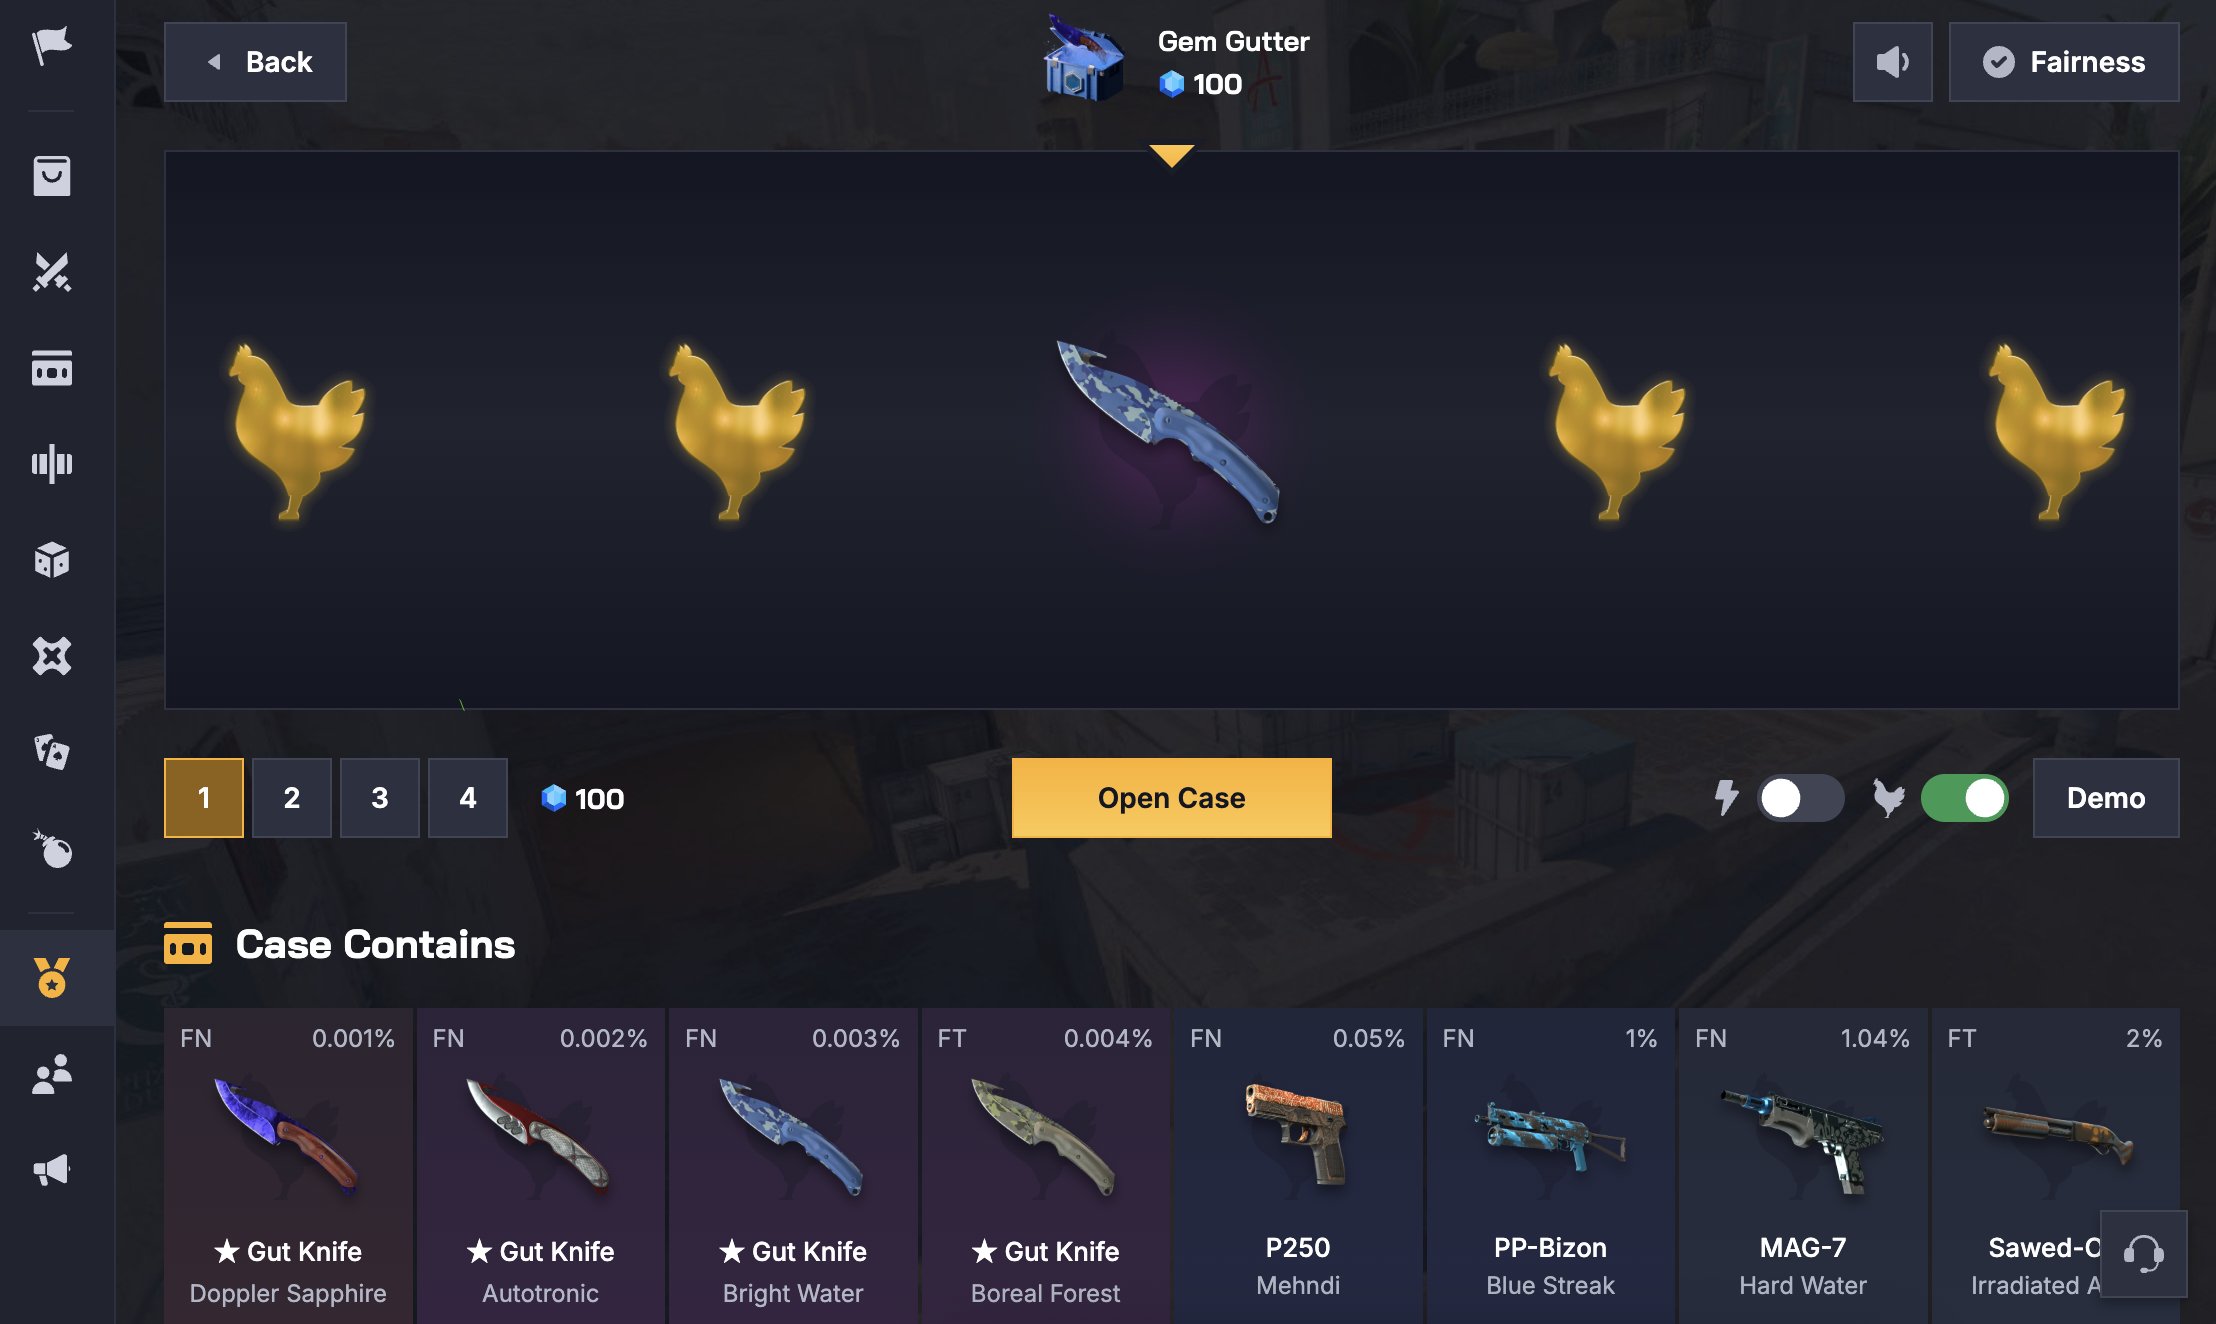Click the headset support chat icon
Screen dimensions: 2216x1324
2143,1253
